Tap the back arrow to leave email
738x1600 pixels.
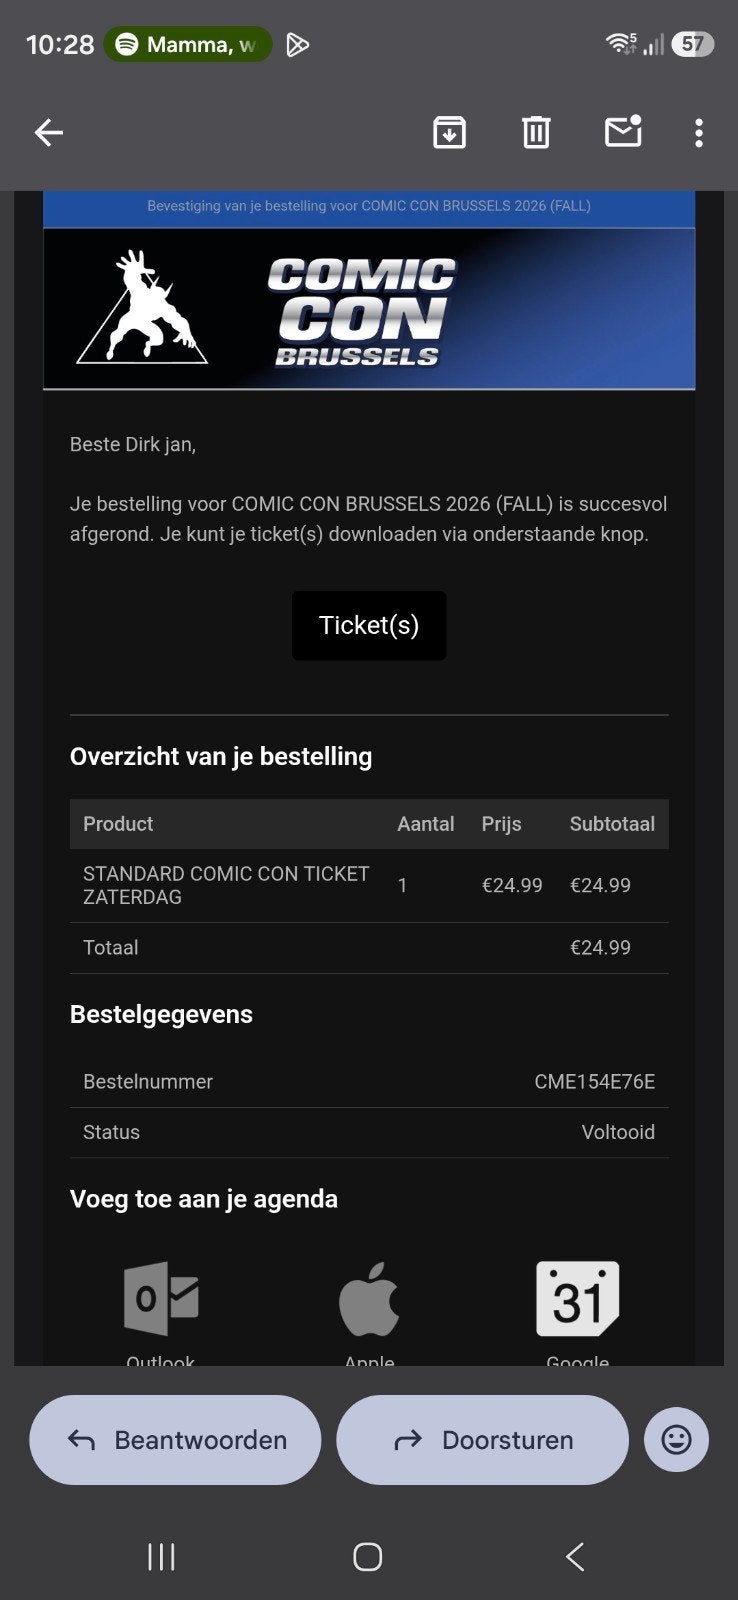pos(49,132)
